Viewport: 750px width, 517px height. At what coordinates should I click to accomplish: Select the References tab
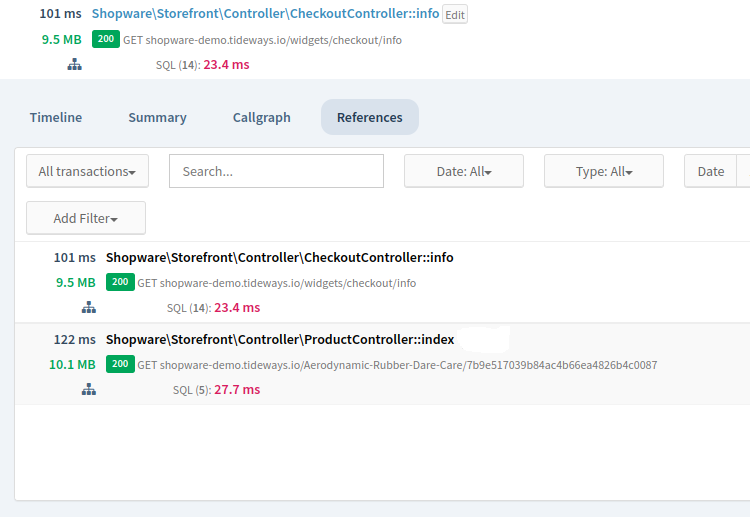coord(370,117)
